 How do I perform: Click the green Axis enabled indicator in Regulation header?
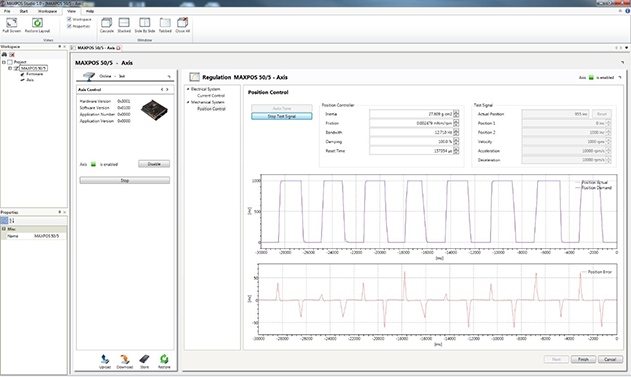click(591, 77)
